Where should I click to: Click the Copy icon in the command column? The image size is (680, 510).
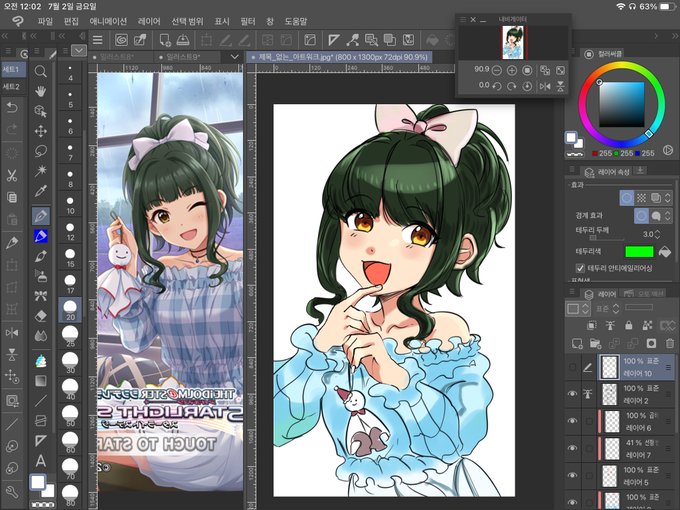pyautogui.click(x=12, y=197)
